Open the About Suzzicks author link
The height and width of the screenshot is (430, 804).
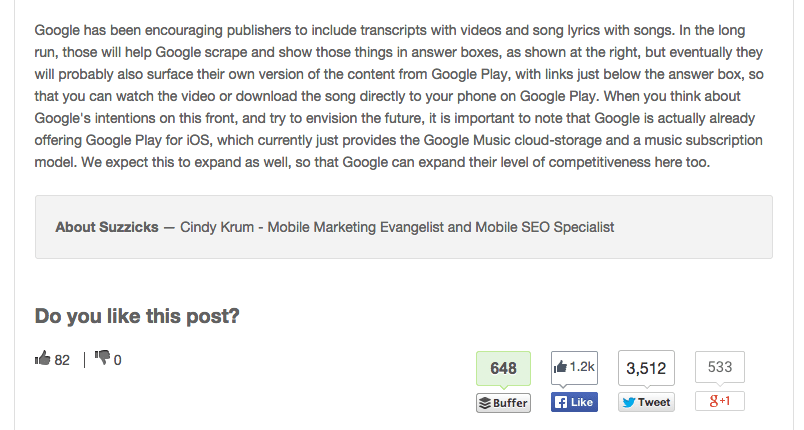pos(107,227)
